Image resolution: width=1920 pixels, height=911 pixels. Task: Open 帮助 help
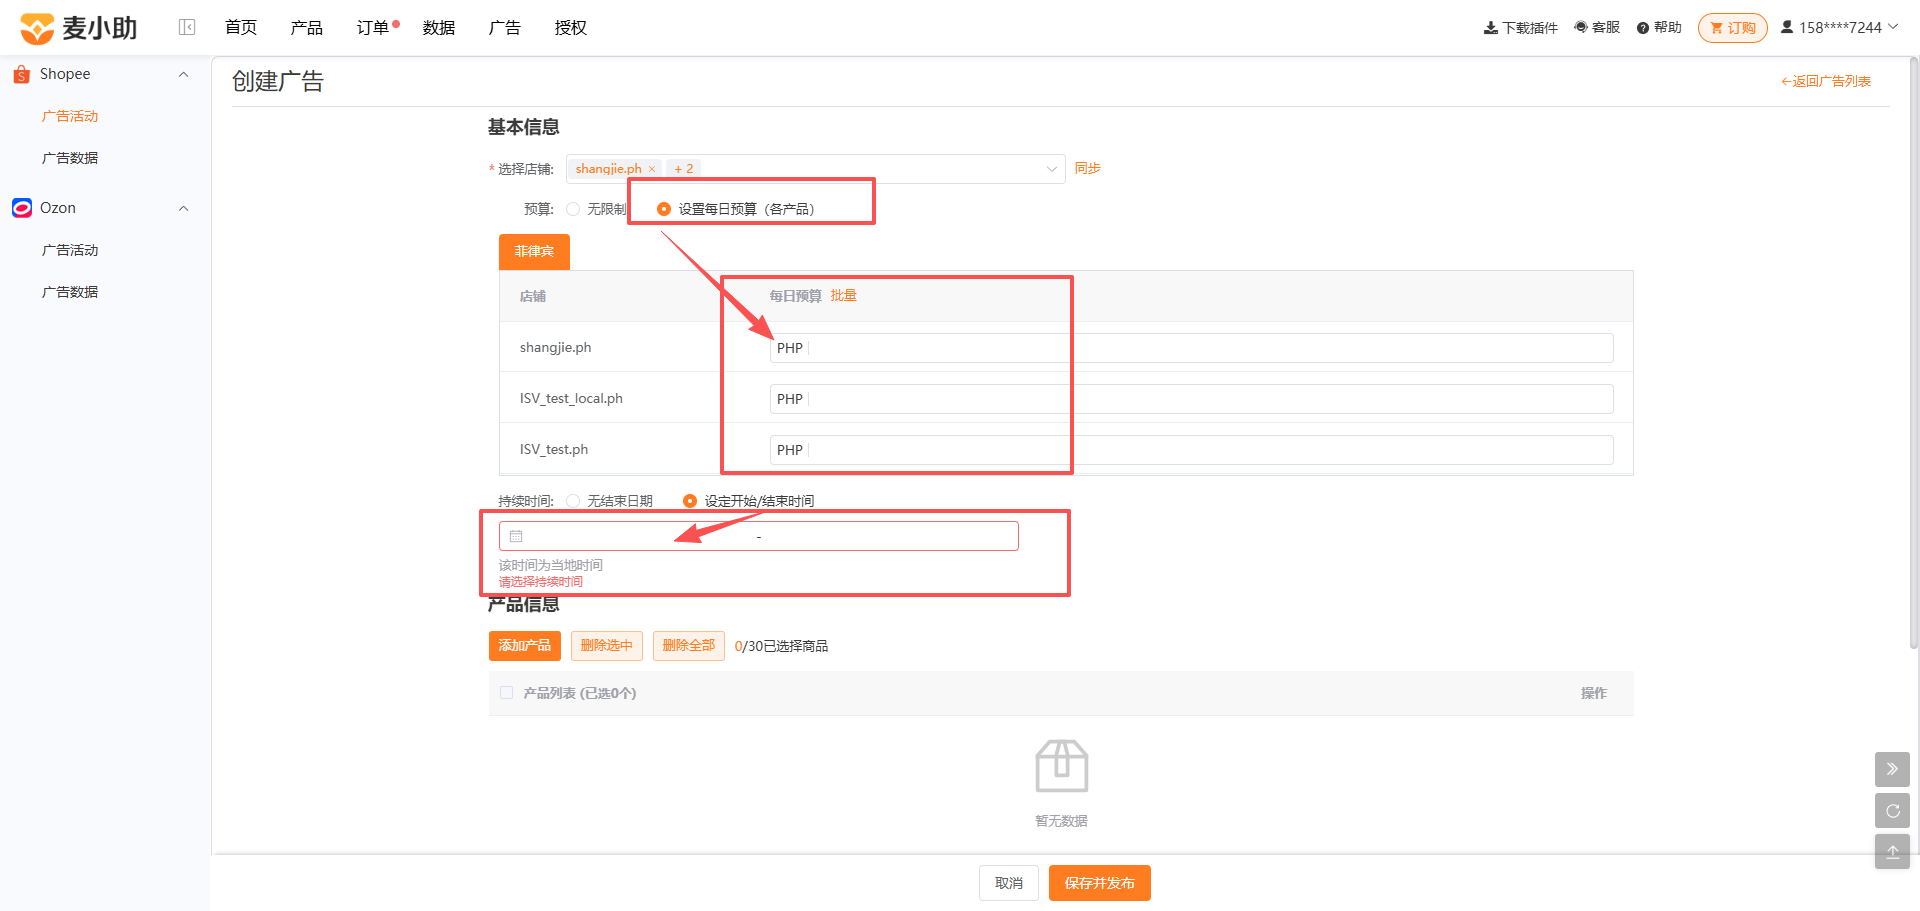pos(1659,28)
